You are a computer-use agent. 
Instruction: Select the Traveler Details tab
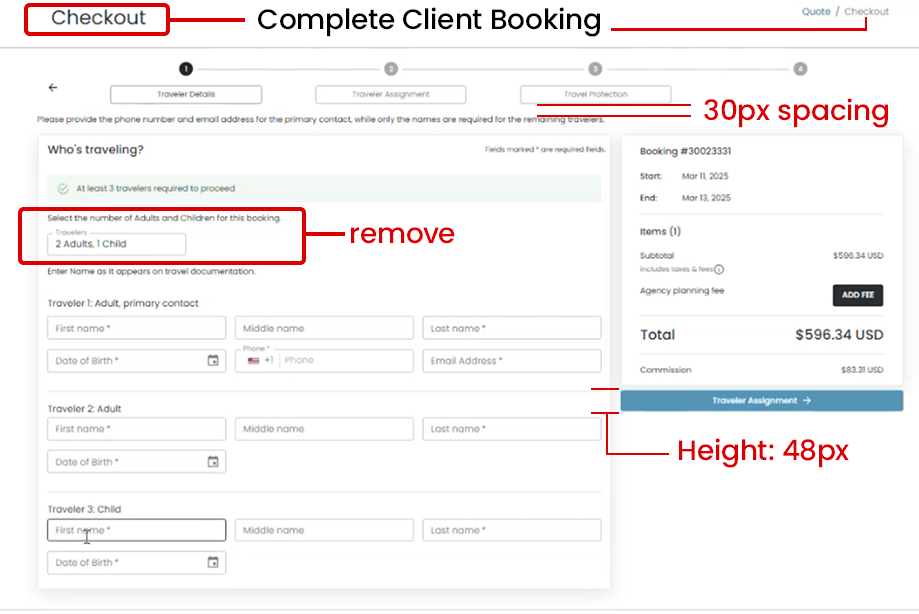point(186,95)
